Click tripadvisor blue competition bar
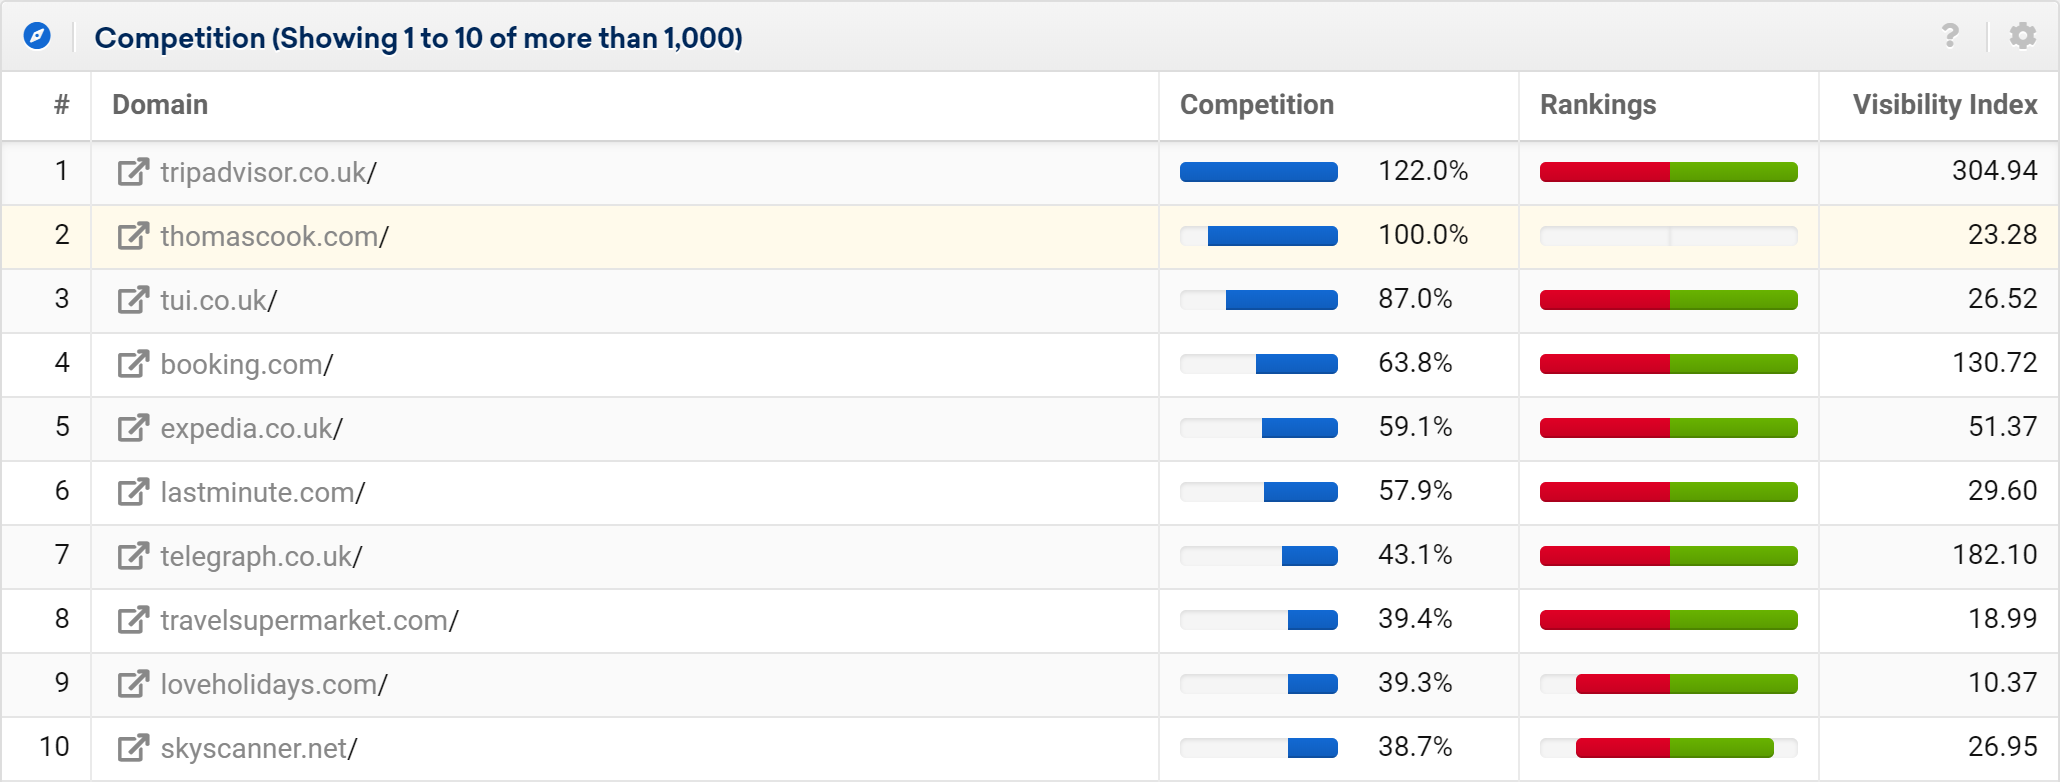 click(x=1259, y=172)
